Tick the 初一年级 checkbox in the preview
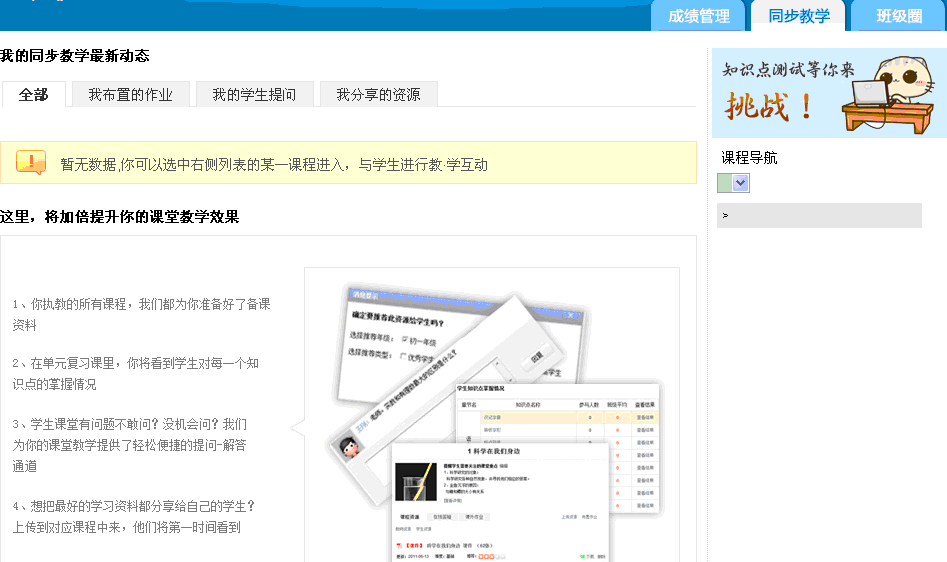Viewport: 947px width, 562px height. click(404, 340)
